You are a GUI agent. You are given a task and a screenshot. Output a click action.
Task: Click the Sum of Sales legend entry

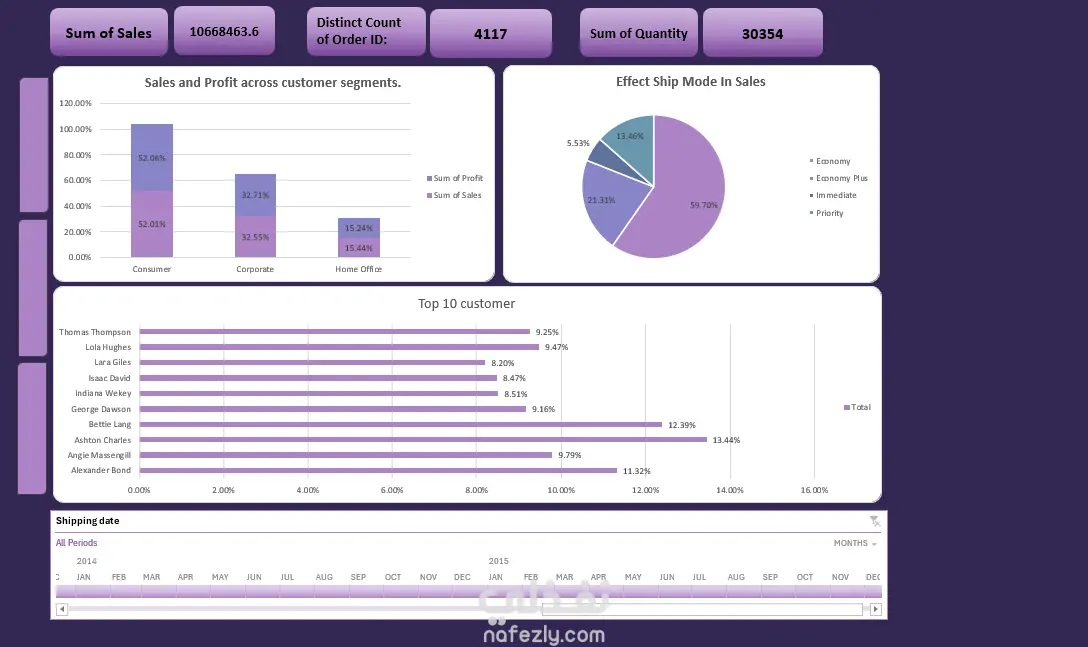click(454, 195)
